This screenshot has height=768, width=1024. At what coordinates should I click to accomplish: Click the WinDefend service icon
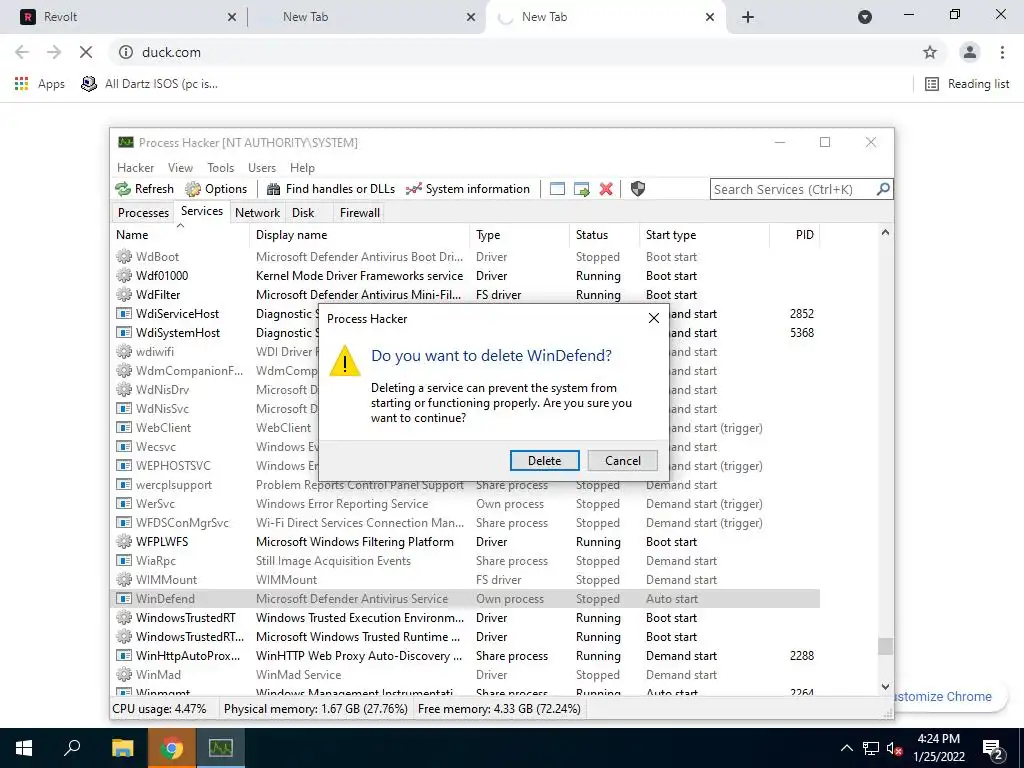(x=124, y=599)
